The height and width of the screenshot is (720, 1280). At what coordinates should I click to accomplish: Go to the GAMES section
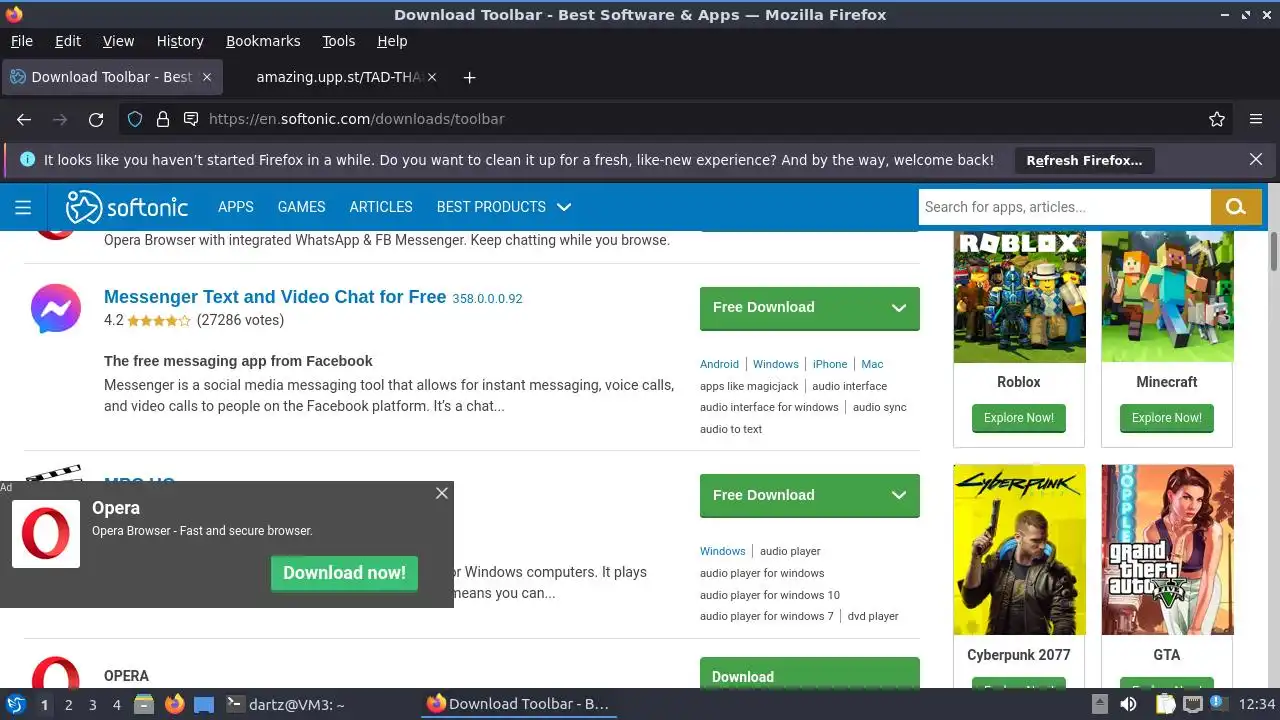[301, 207]
